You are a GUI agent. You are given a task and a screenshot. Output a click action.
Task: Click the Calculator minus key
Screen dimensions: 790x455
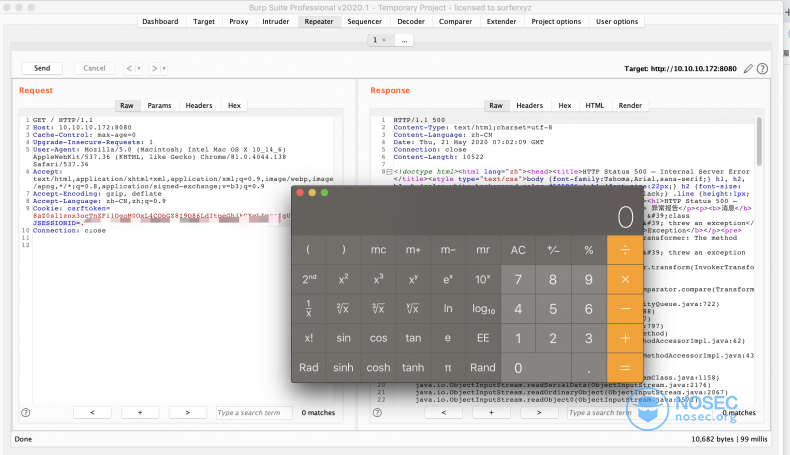[625, 308]
